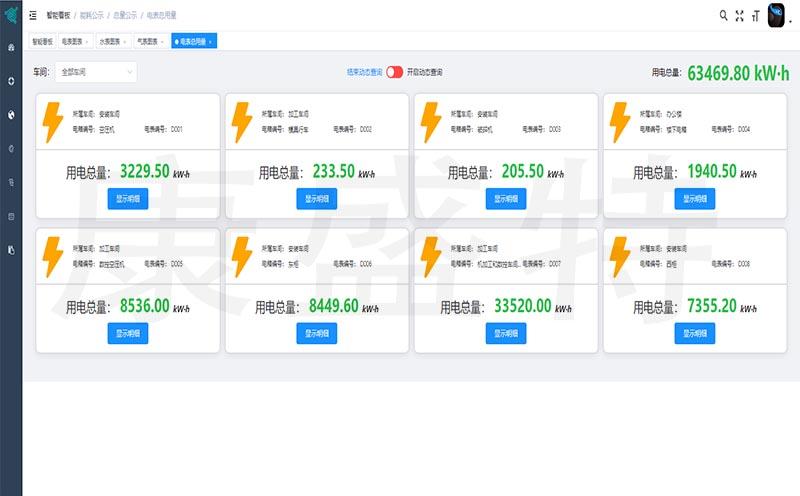Show details for the 233.50 kW·h card

click(317, 199)
